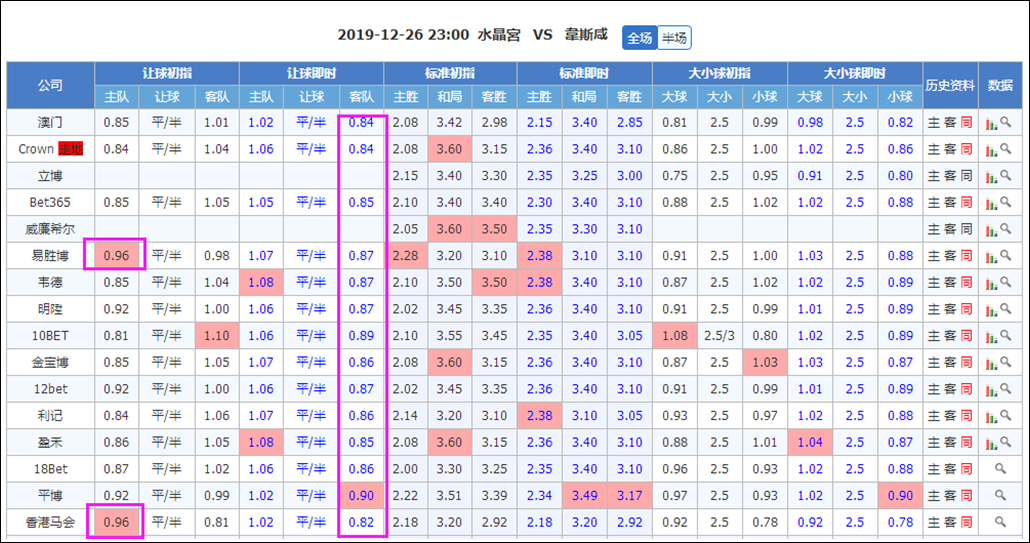
Task: Open red 同 link in 澳门 row
Action: click(966, 122)
